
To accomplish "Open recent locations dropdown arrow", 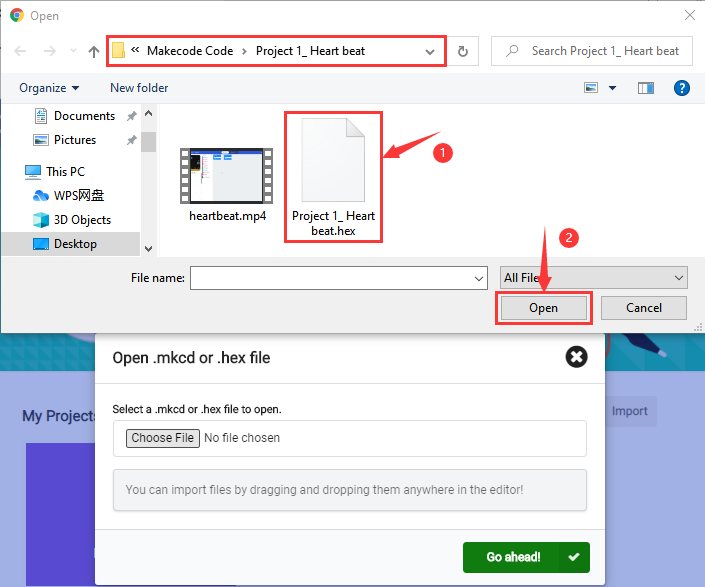I will (x=73, y=51).
